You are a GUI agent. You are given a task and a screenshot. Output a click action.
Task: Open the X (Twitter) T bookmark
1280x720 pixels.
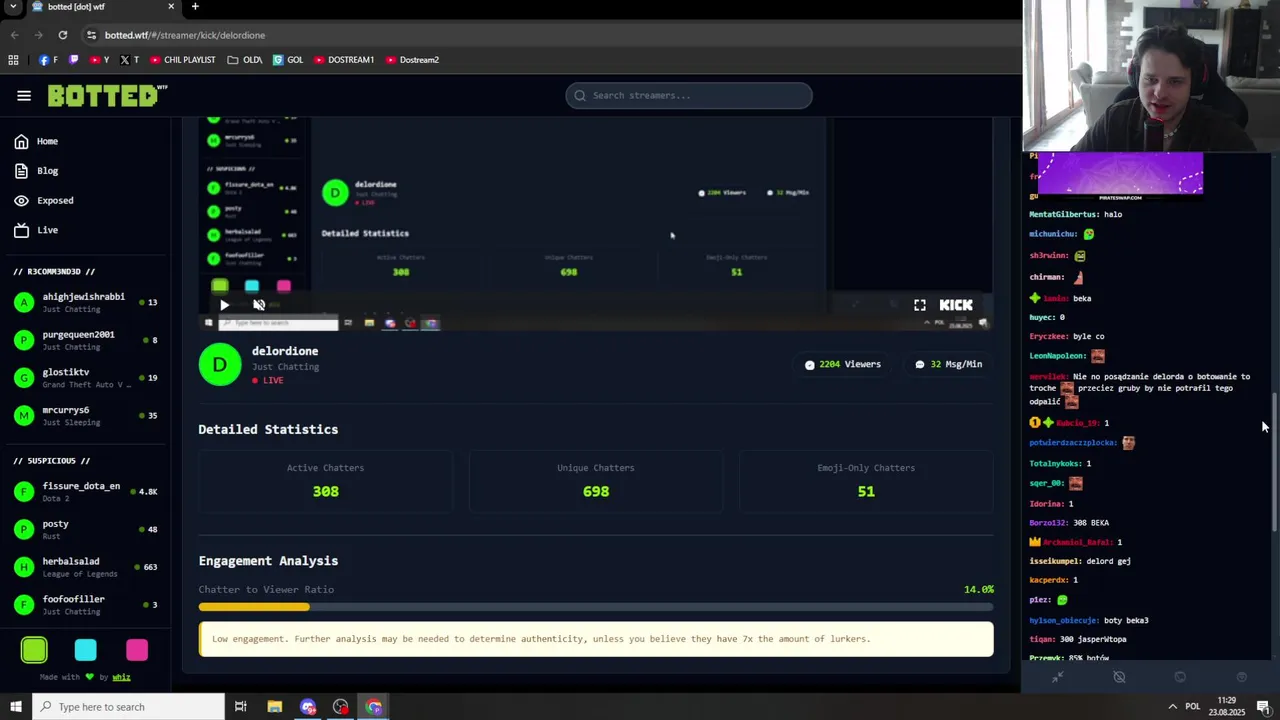click(x=129, y=60)
